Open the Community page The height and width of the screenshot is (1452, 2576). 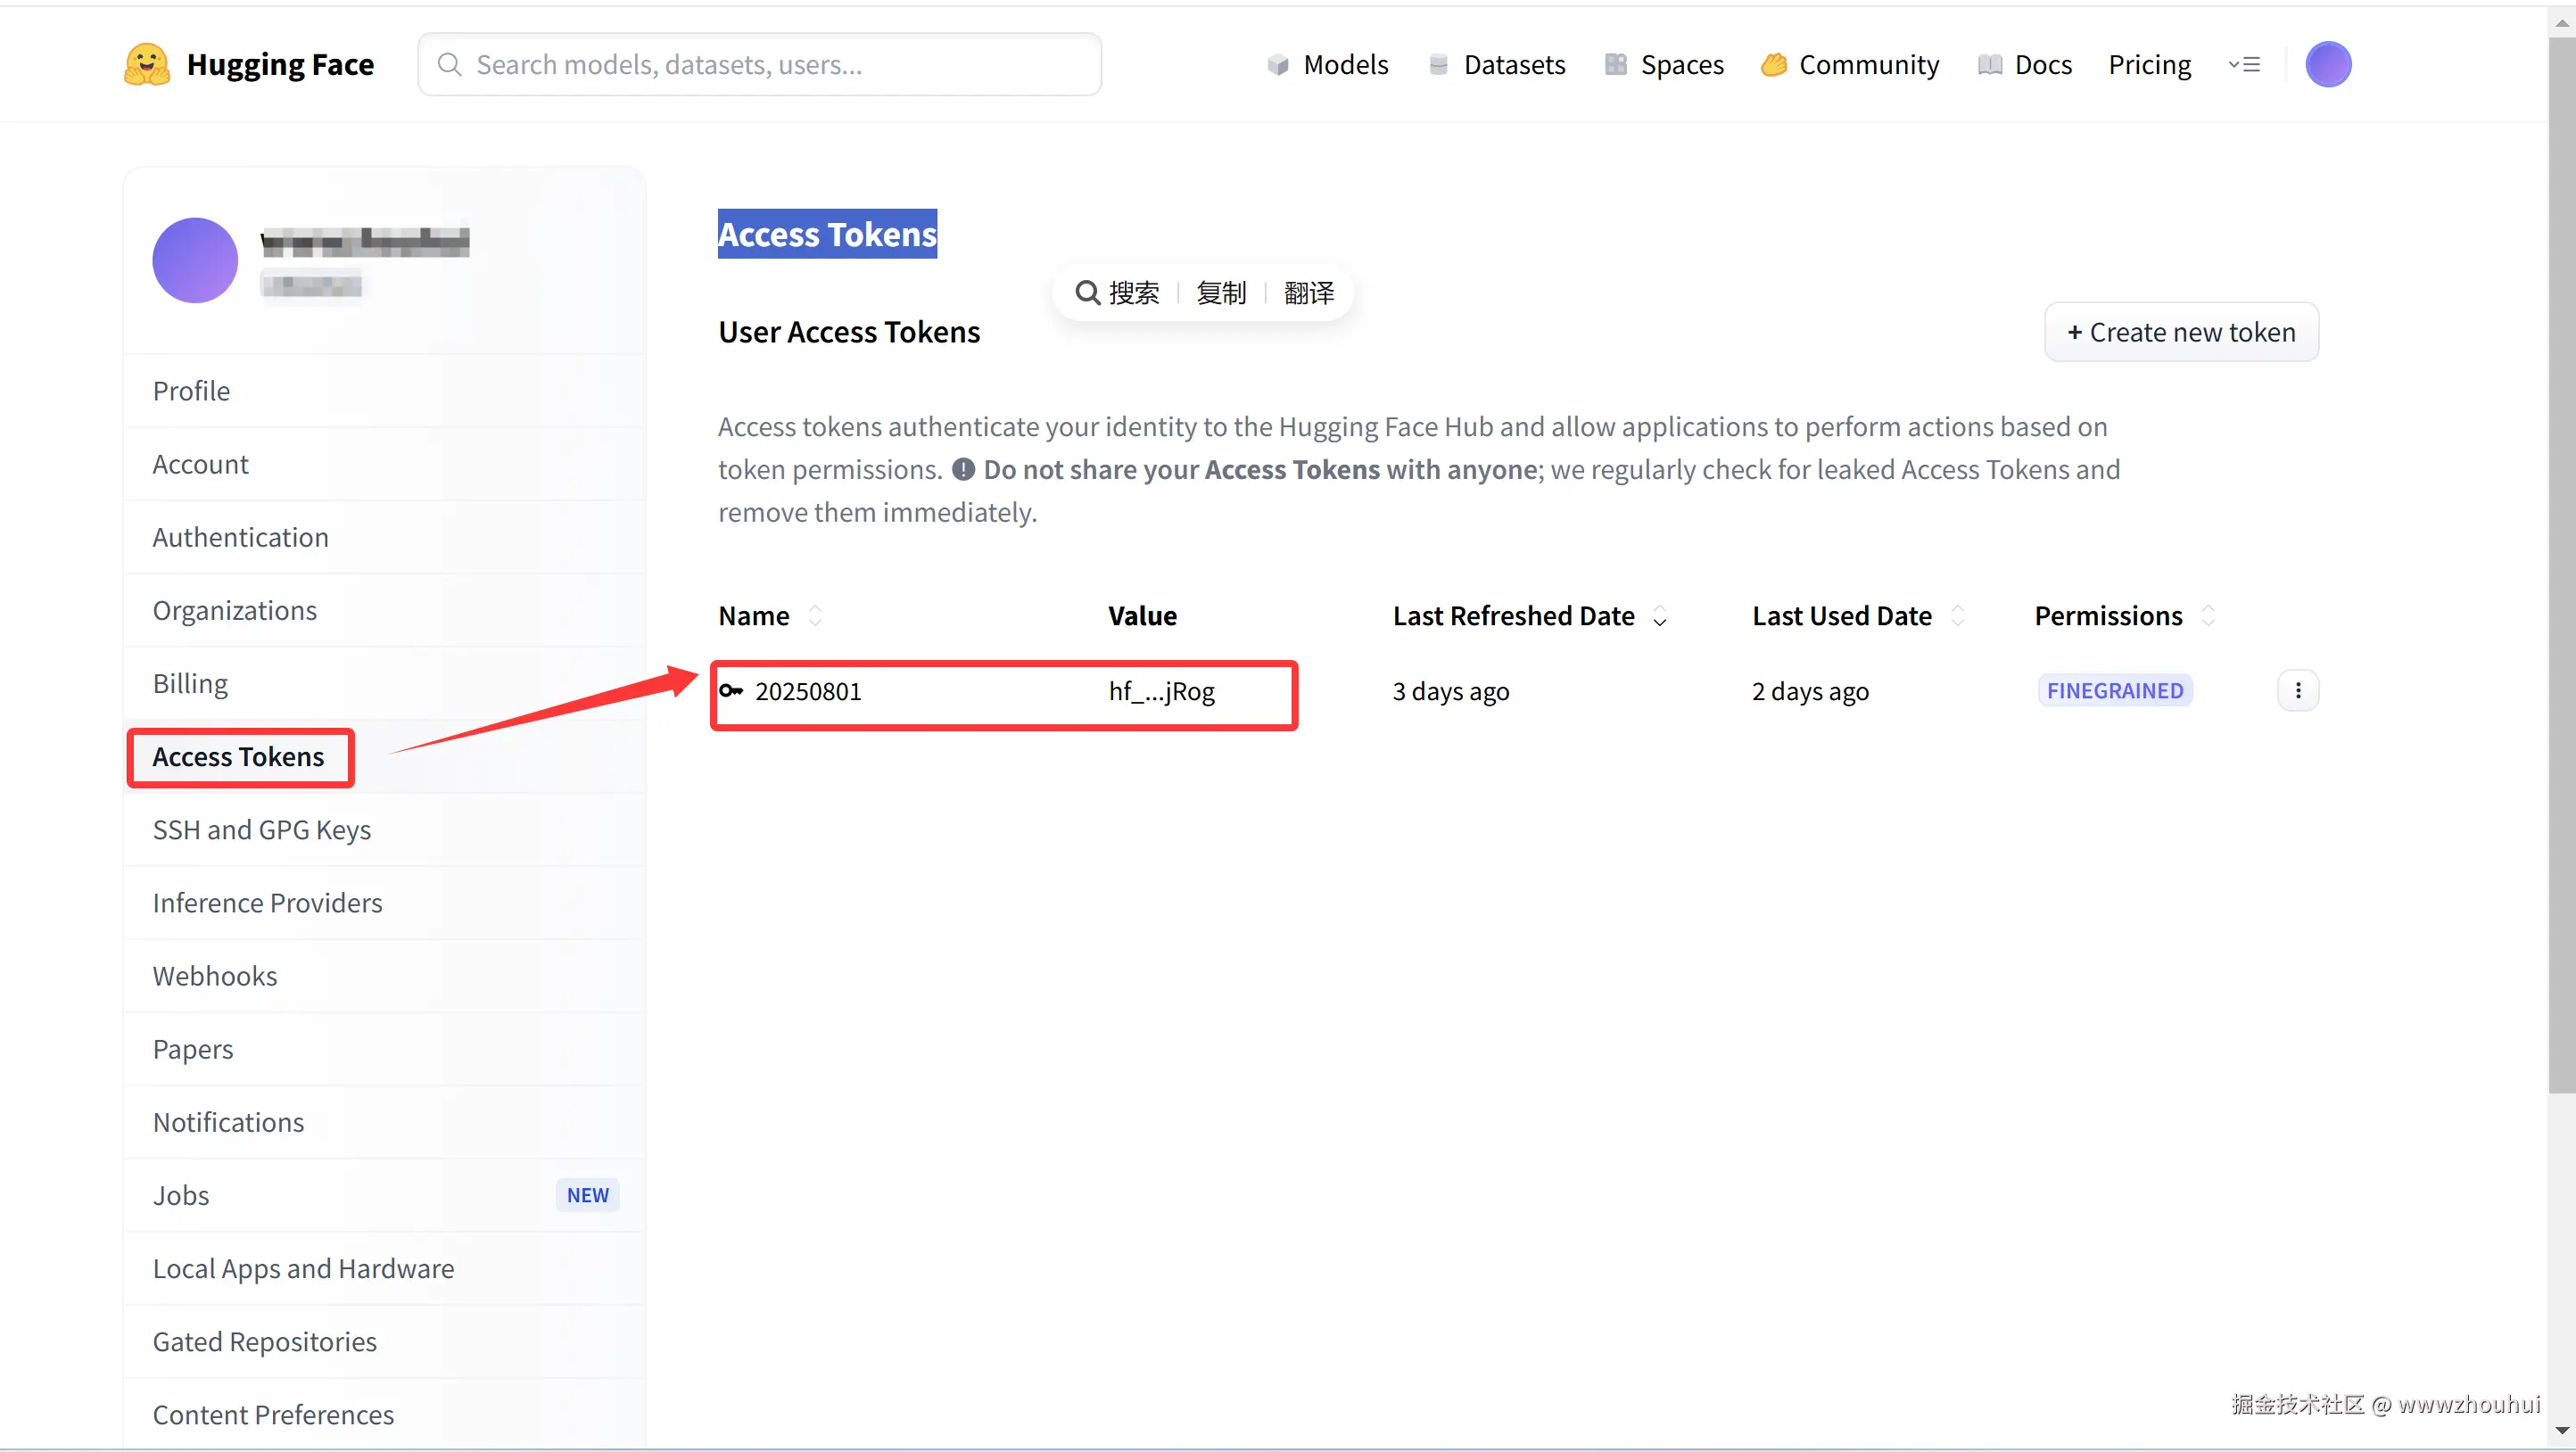click(x=1850, y=64)
